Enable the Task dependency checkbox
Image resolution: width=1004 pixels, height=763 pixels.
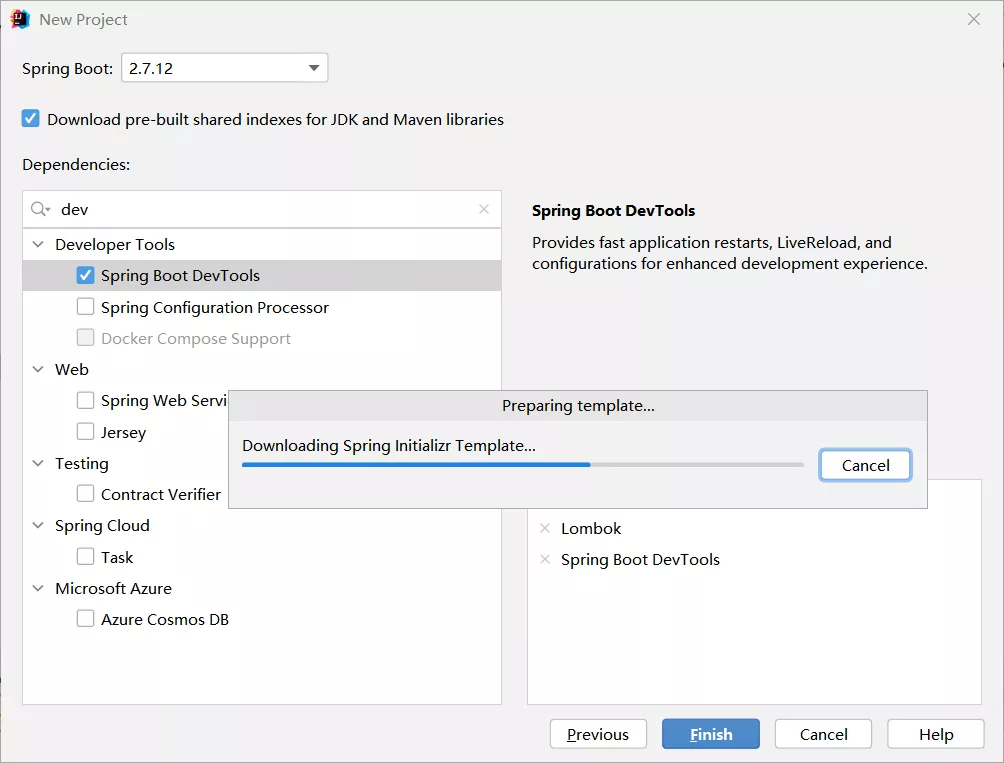85,556
